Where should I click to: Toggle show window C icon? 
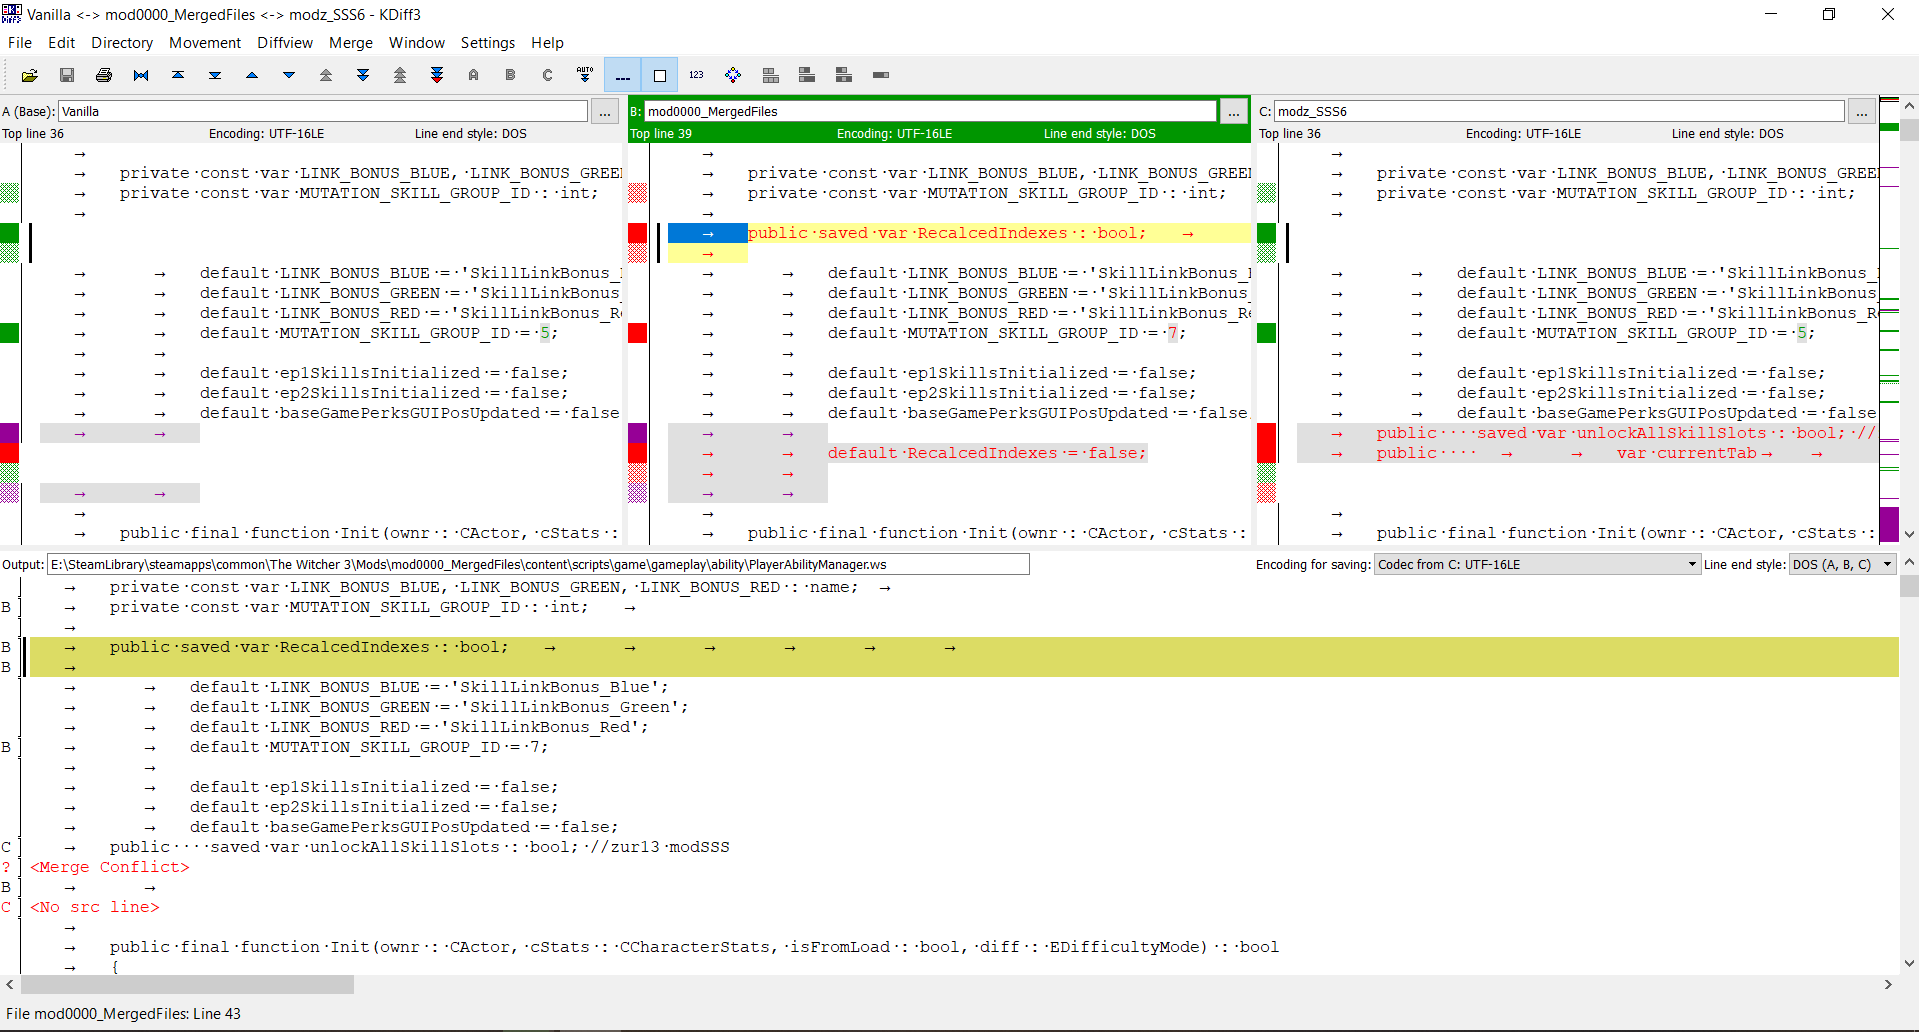(x=844, y=75)
